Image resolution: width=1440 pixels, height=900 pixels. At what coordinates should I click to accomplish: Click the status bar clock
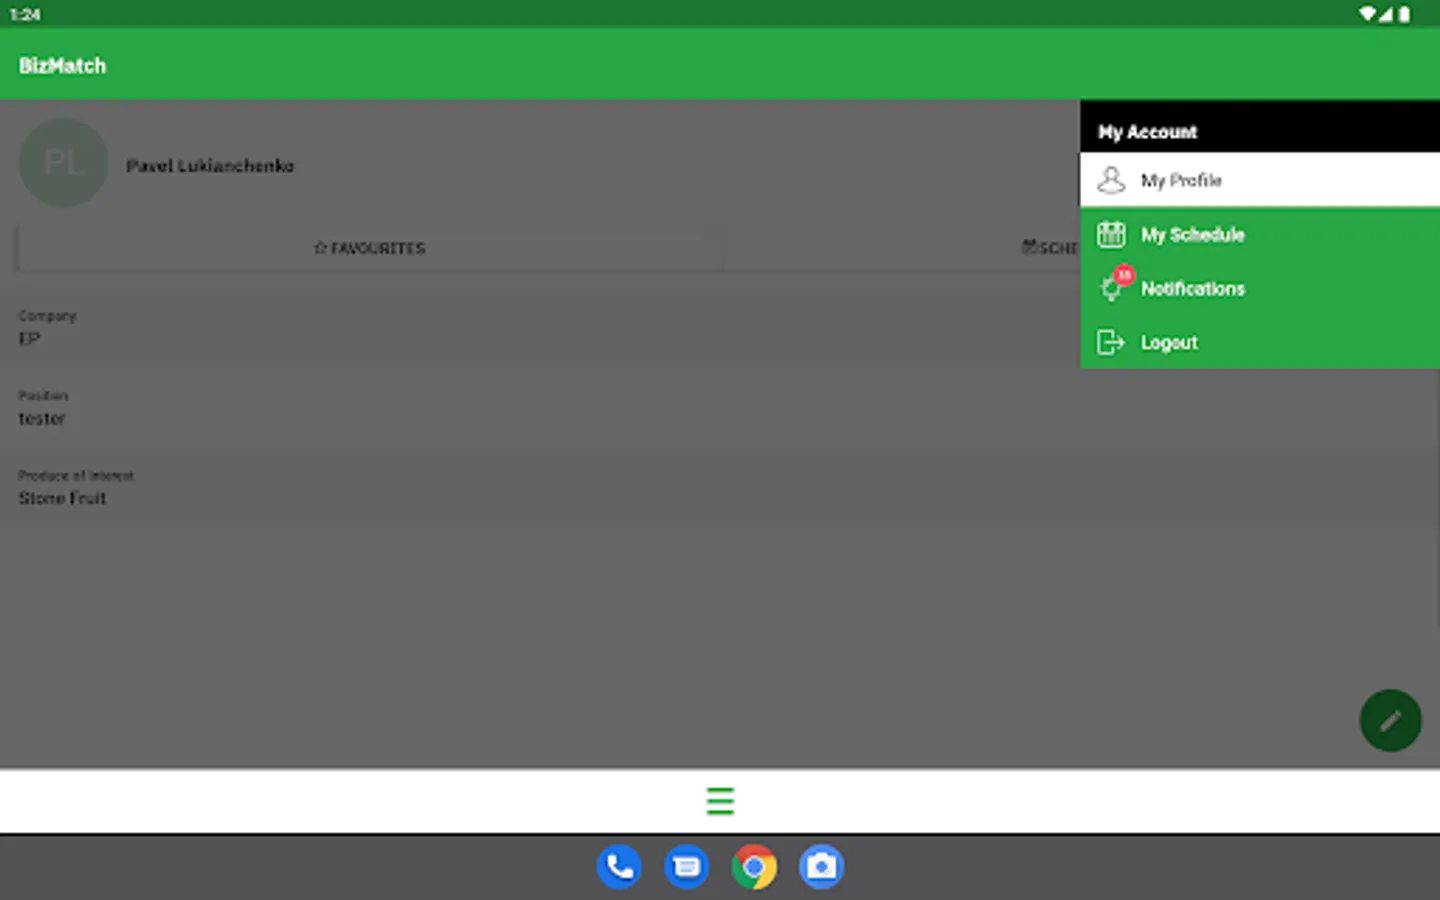pos(25,14)
